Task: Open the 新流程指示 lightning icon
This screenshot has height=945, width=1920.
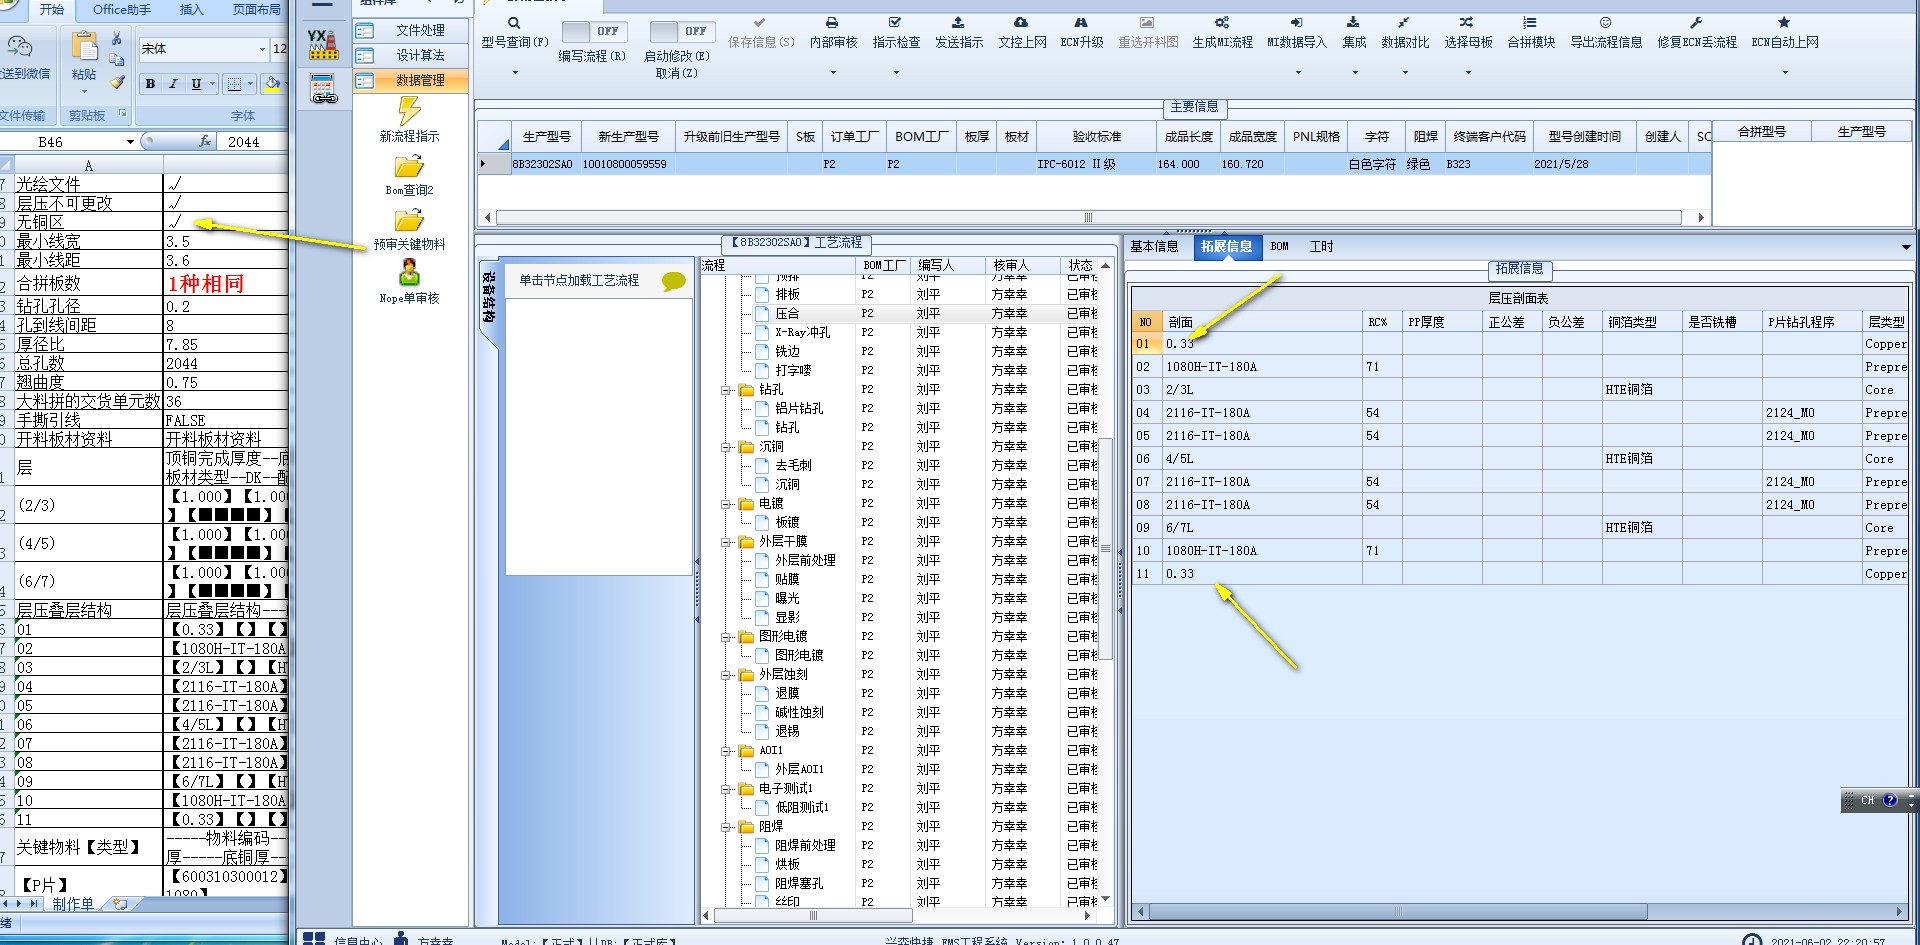Action: 409,110
